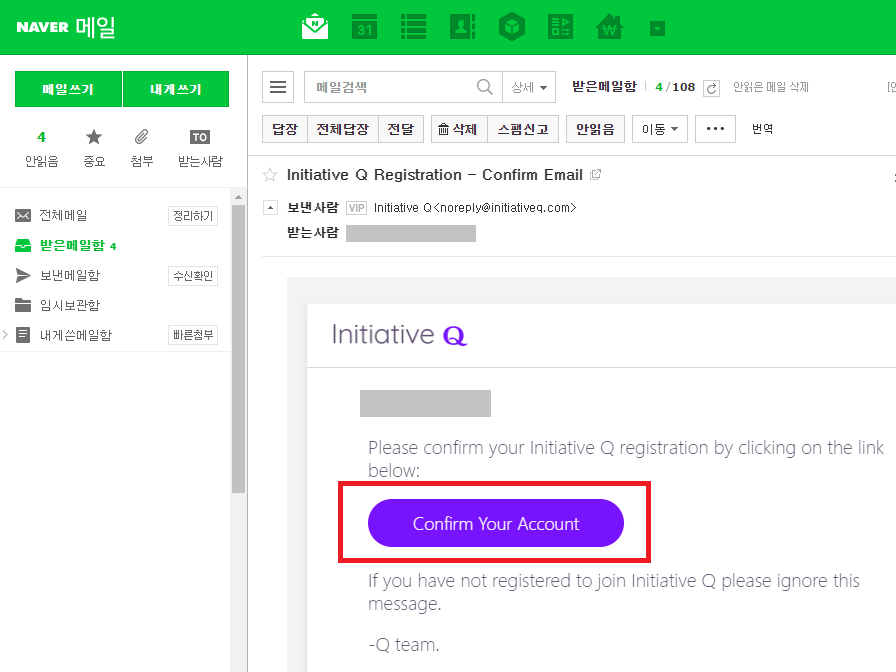896x672 pixels.
Task: Open the Office document icon in the header
Action: coord(561,27)
